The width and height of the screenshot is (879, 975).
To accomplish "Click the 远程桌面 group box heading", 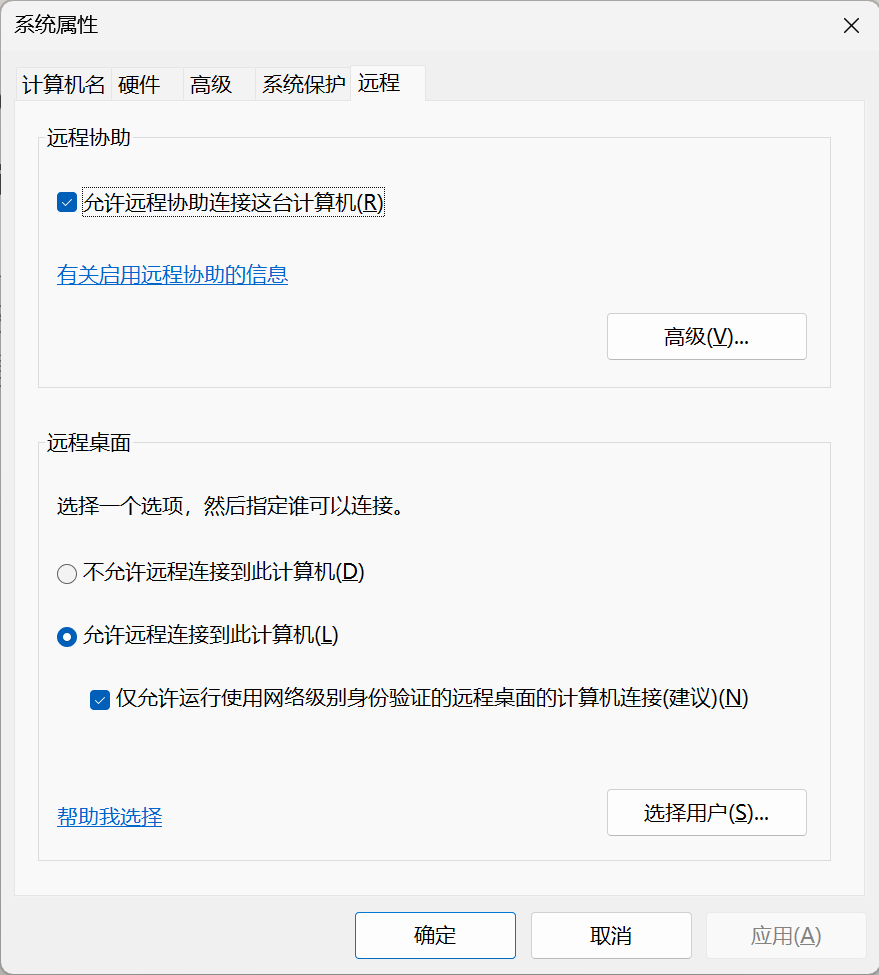I will [89, 444].
